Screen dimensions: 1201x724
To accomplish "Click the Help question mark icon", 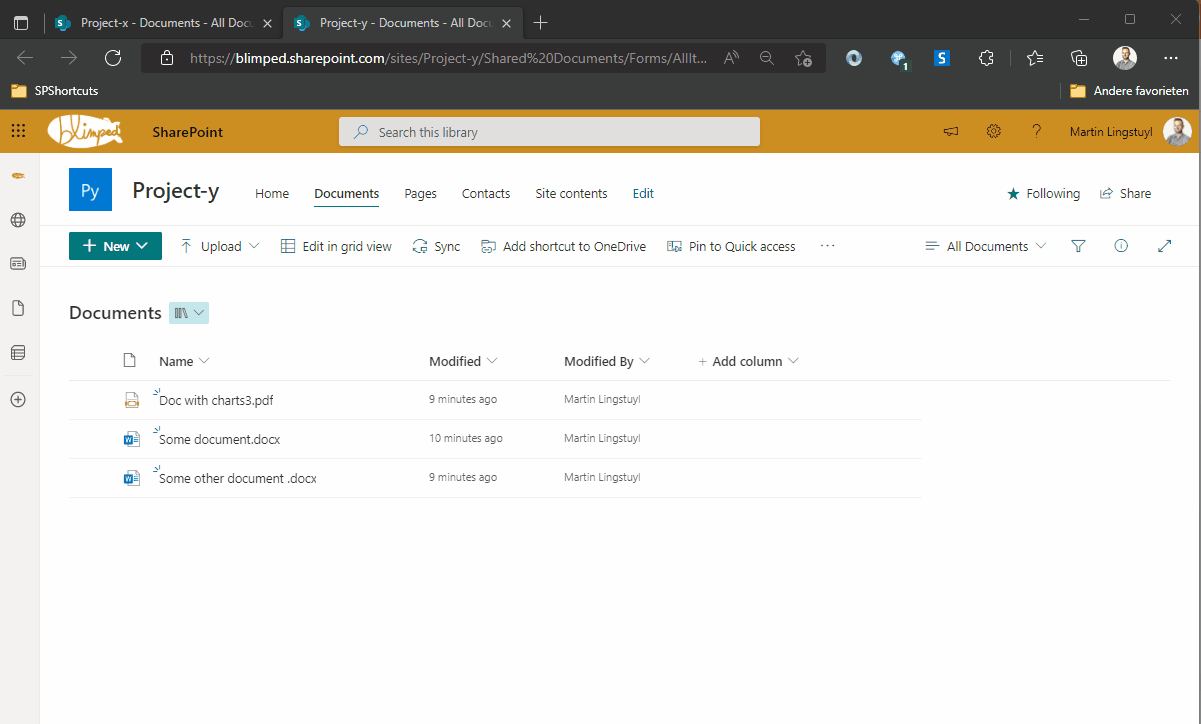I will pyautogui.click(x=1036, y=131).
